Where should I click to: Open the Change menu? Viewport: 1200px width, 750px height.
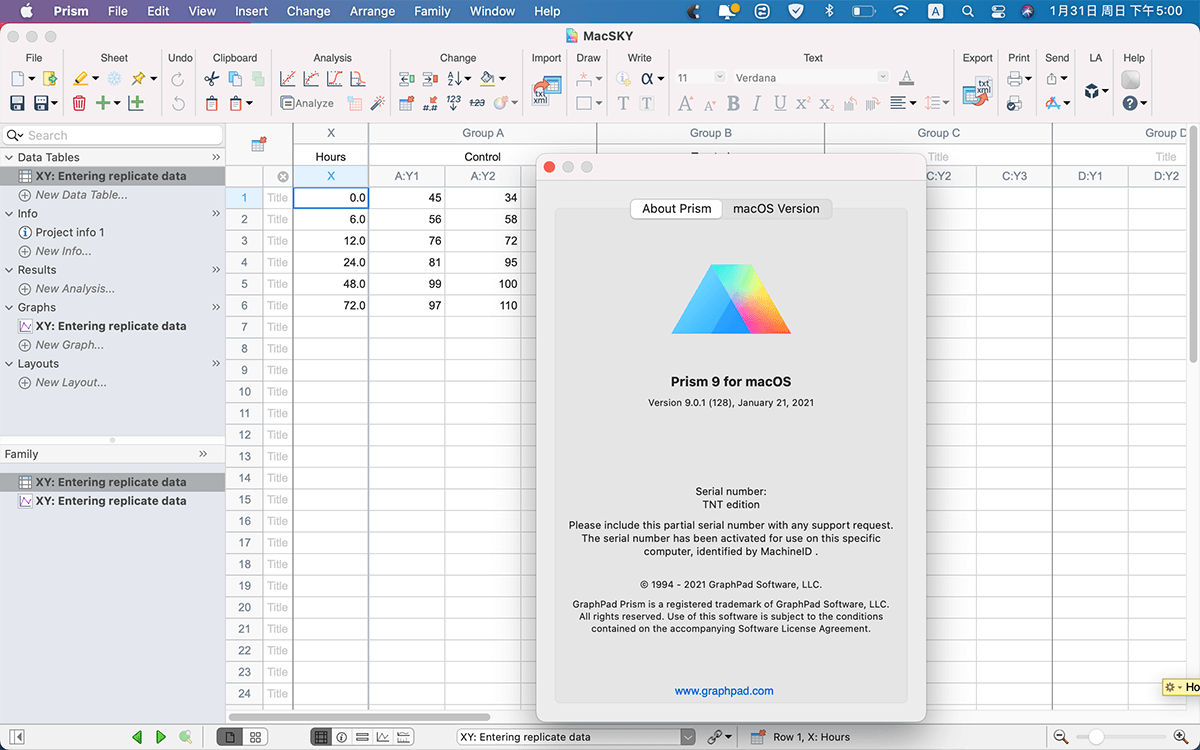(x=308, y=11)
